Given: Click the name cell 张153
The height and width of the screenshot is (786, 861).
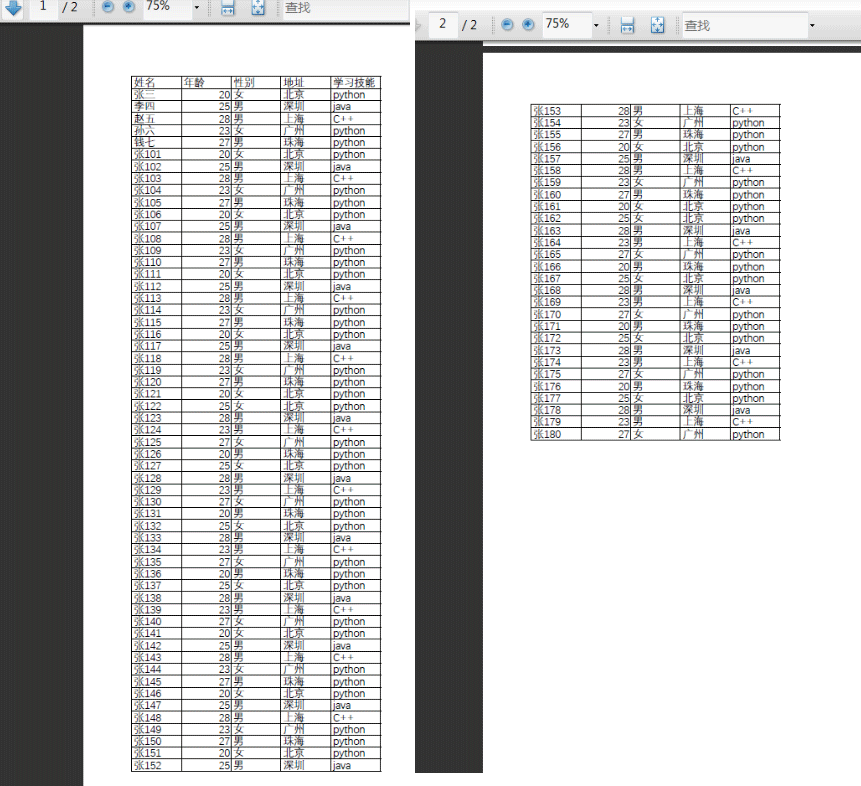Looking at the screenshot, I should pyautogui.click(x=556, y=111).
